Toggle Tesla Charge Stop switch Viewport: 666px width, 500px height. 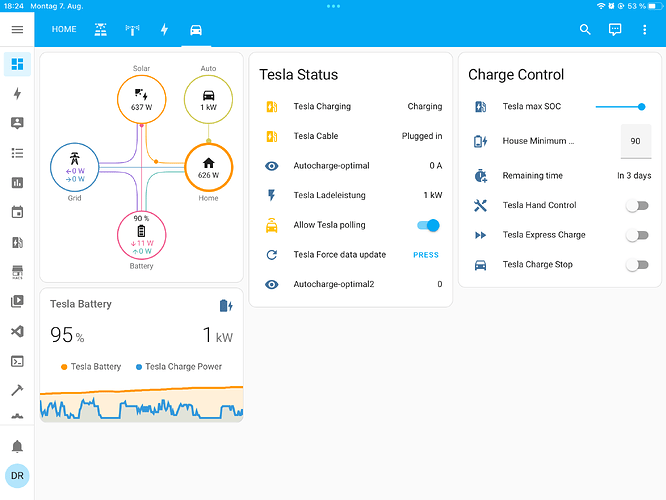(x=637, y=265)
